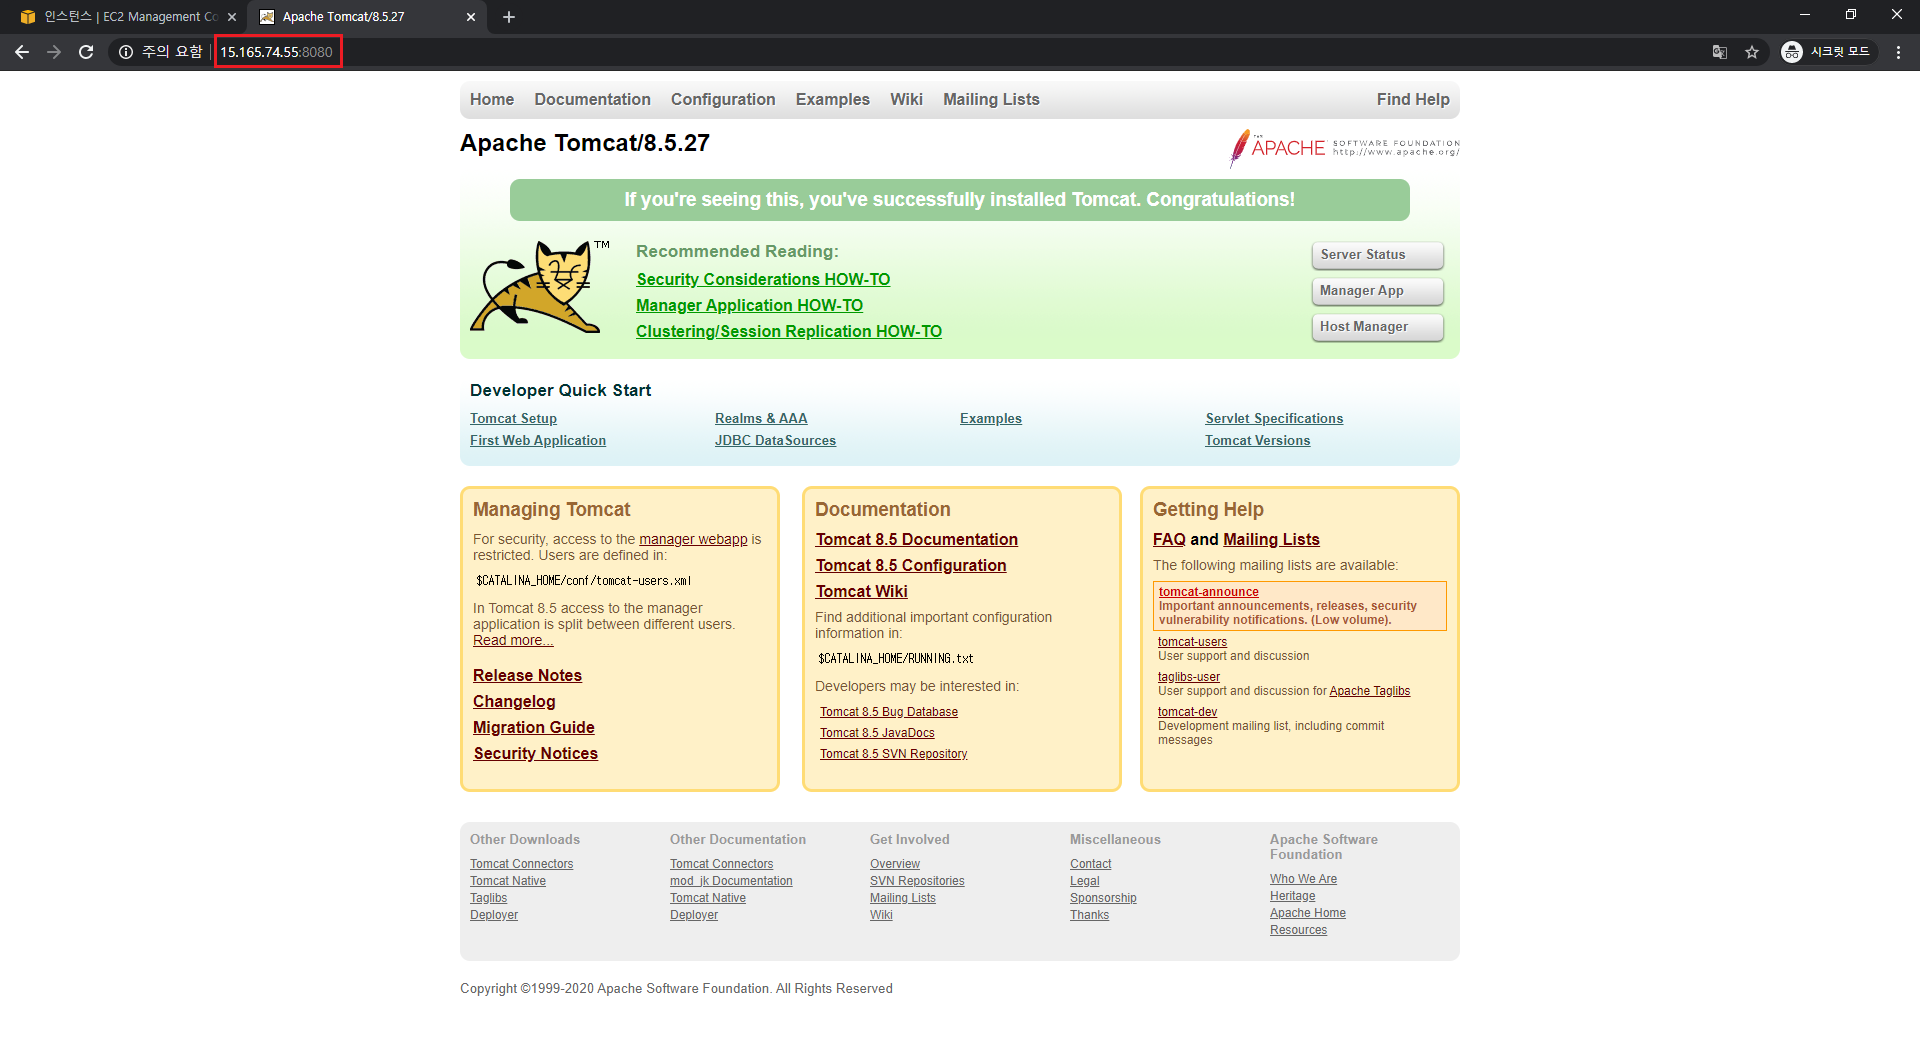Open the Release Notes link
The image size is (1920, 1040).
click(527, 676)
